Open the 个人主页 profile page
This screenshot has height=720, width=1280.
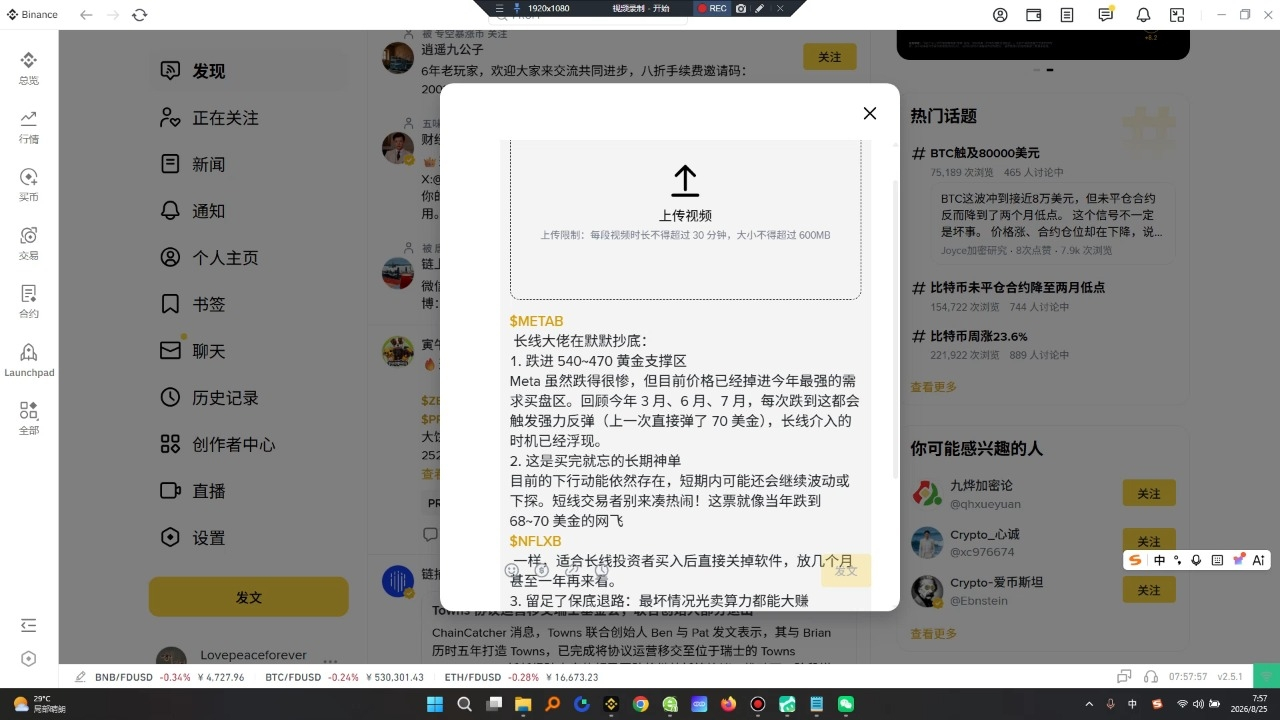[x=250, y=258]
